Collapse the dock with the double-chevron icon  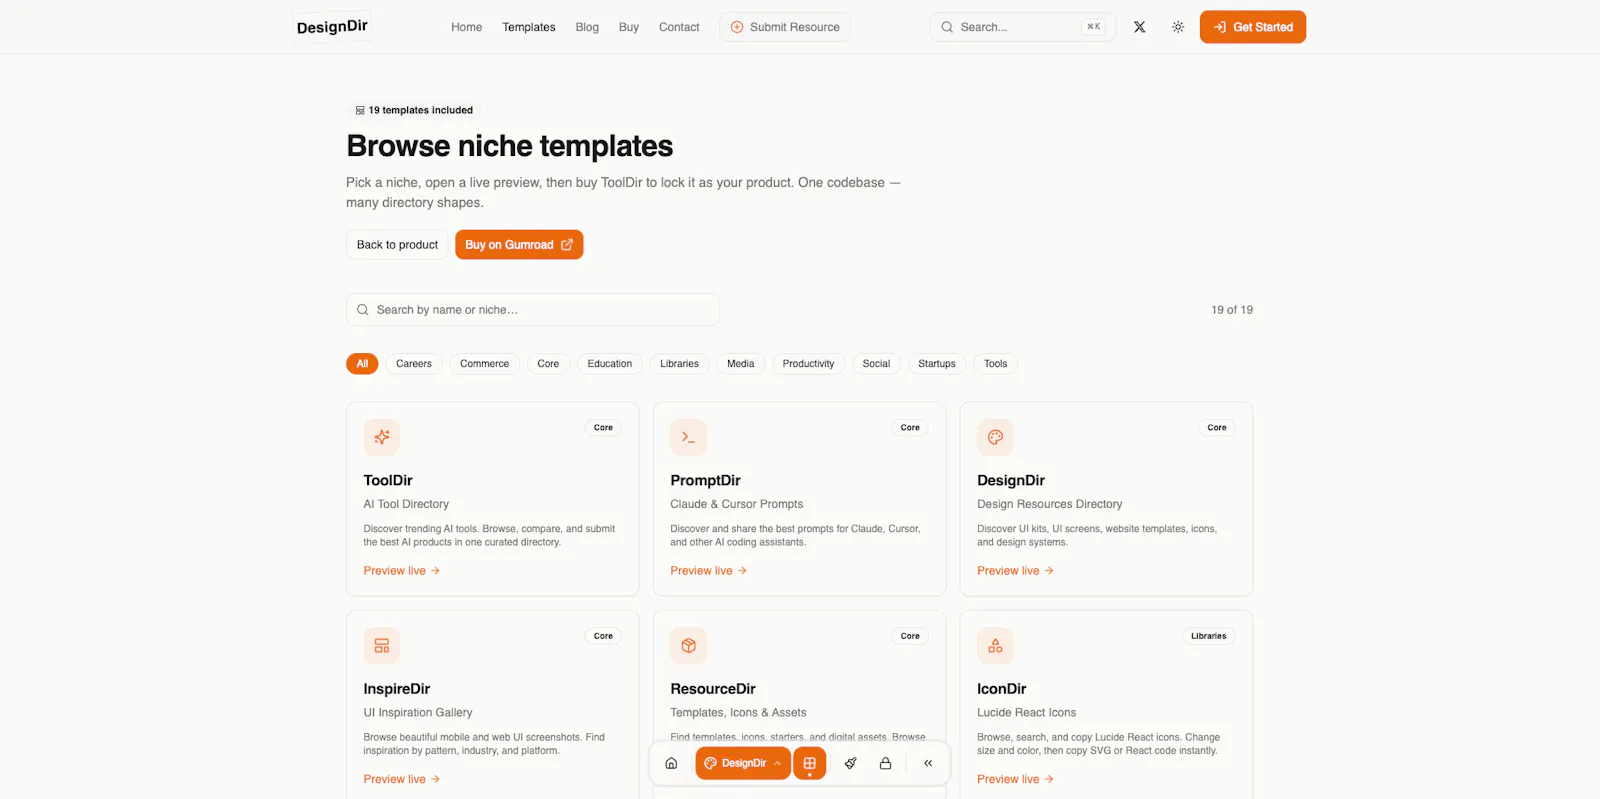(x=928, y=763)
